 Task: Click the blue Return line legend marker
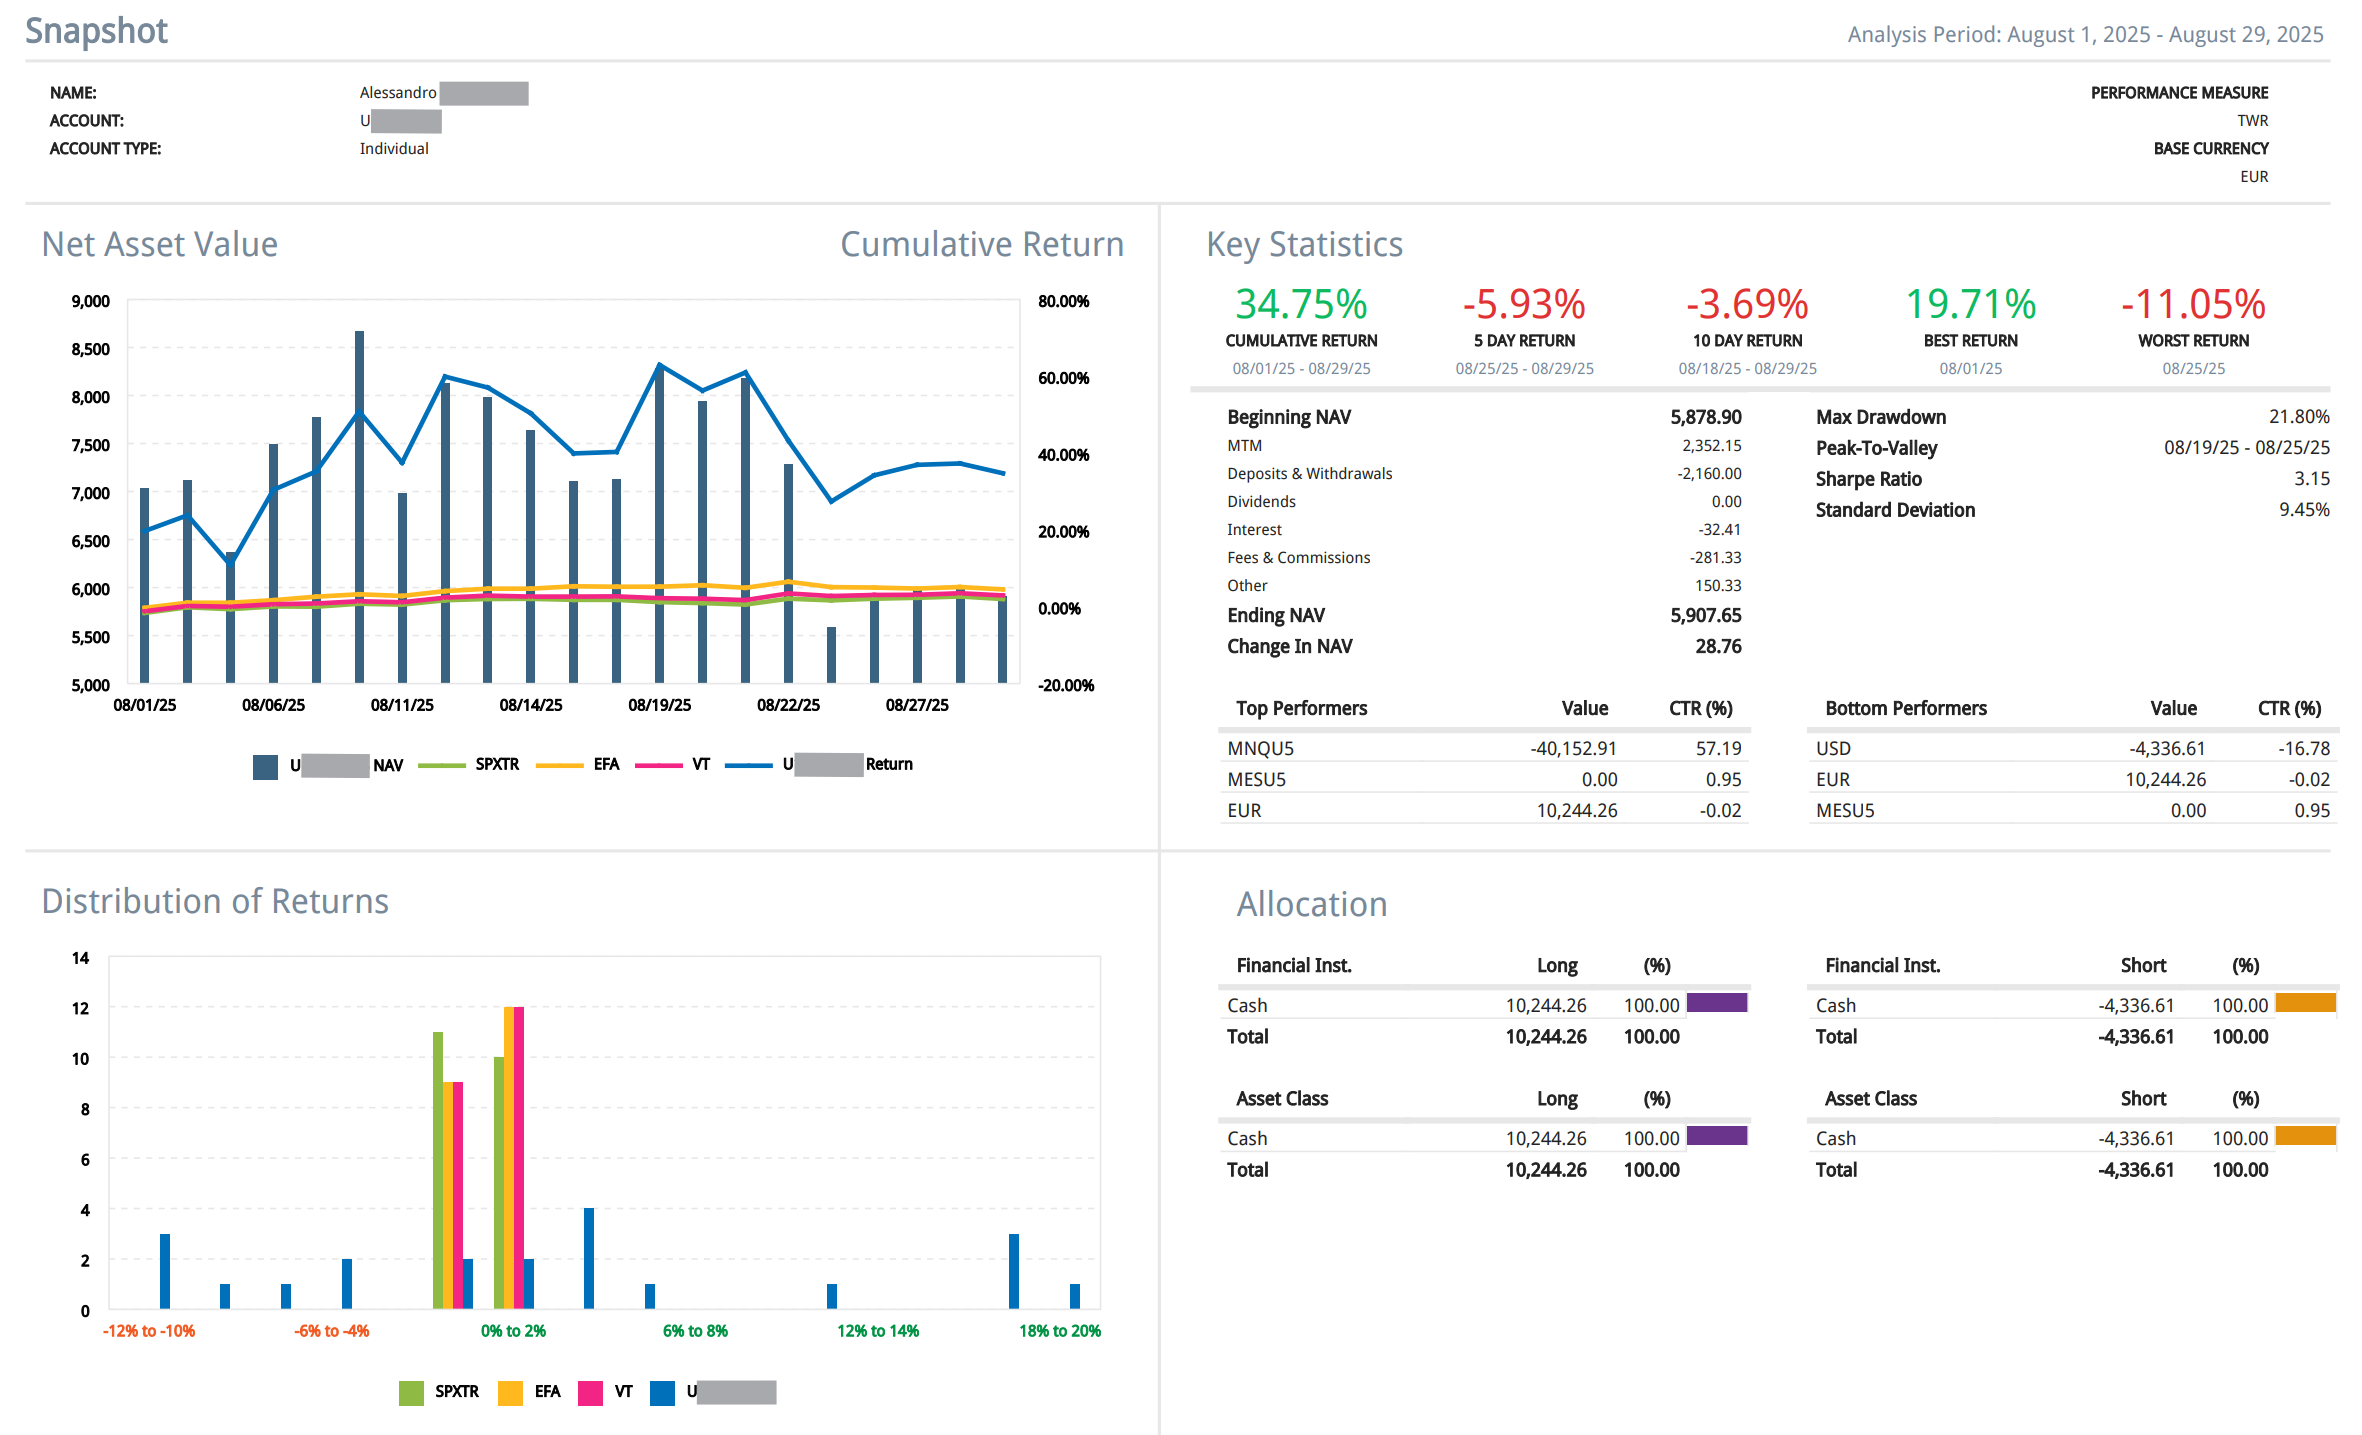(748, 765)
